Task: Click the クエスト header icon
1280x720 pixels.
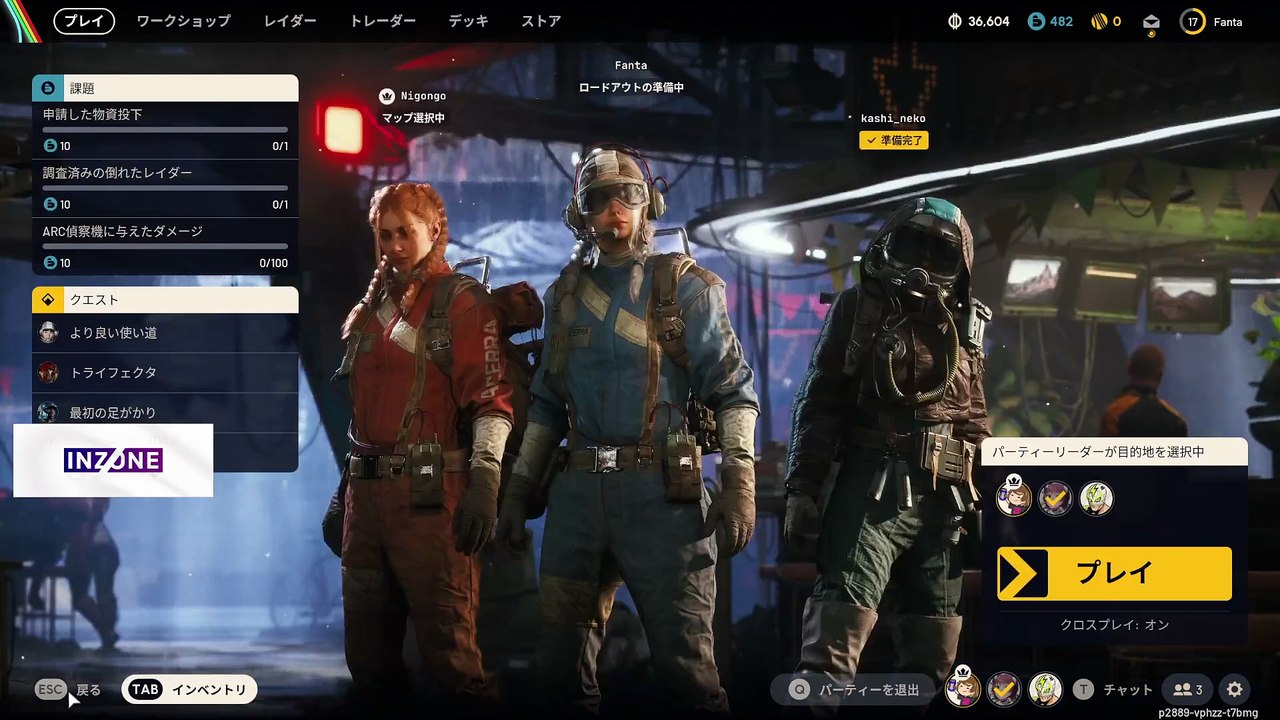Action: [x=48, y=300]
